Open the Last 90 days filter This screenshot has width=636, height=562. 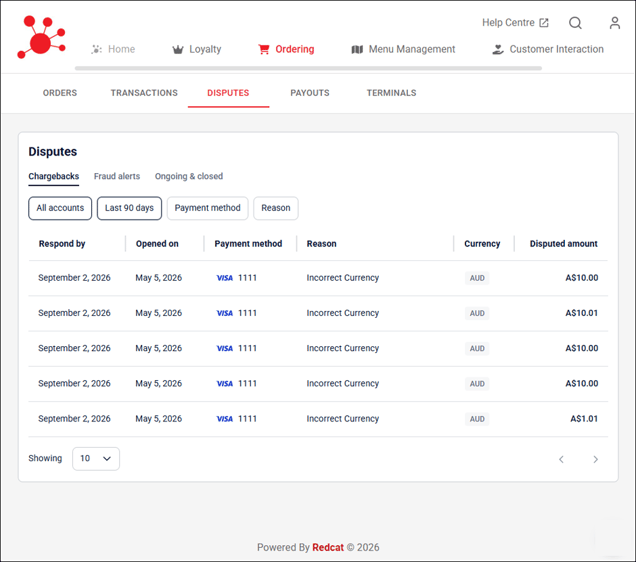click(x=129, y=208)
